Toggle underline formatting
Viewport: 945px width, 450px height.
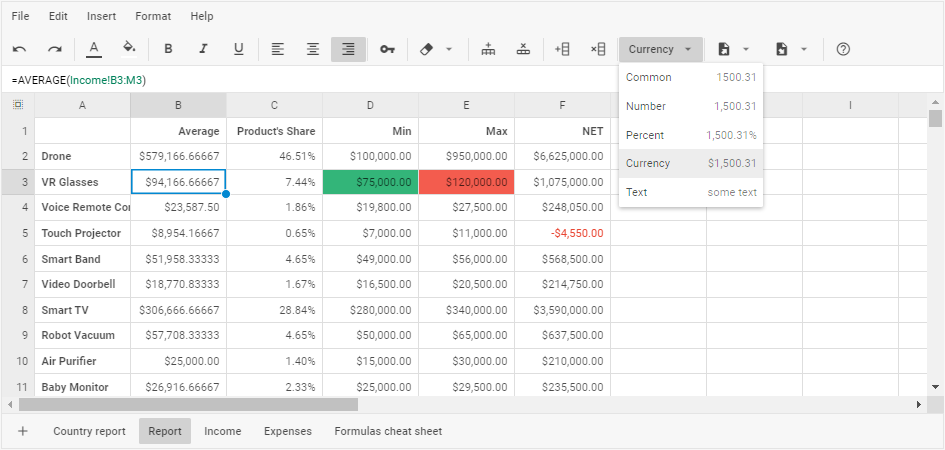(238, 49)
